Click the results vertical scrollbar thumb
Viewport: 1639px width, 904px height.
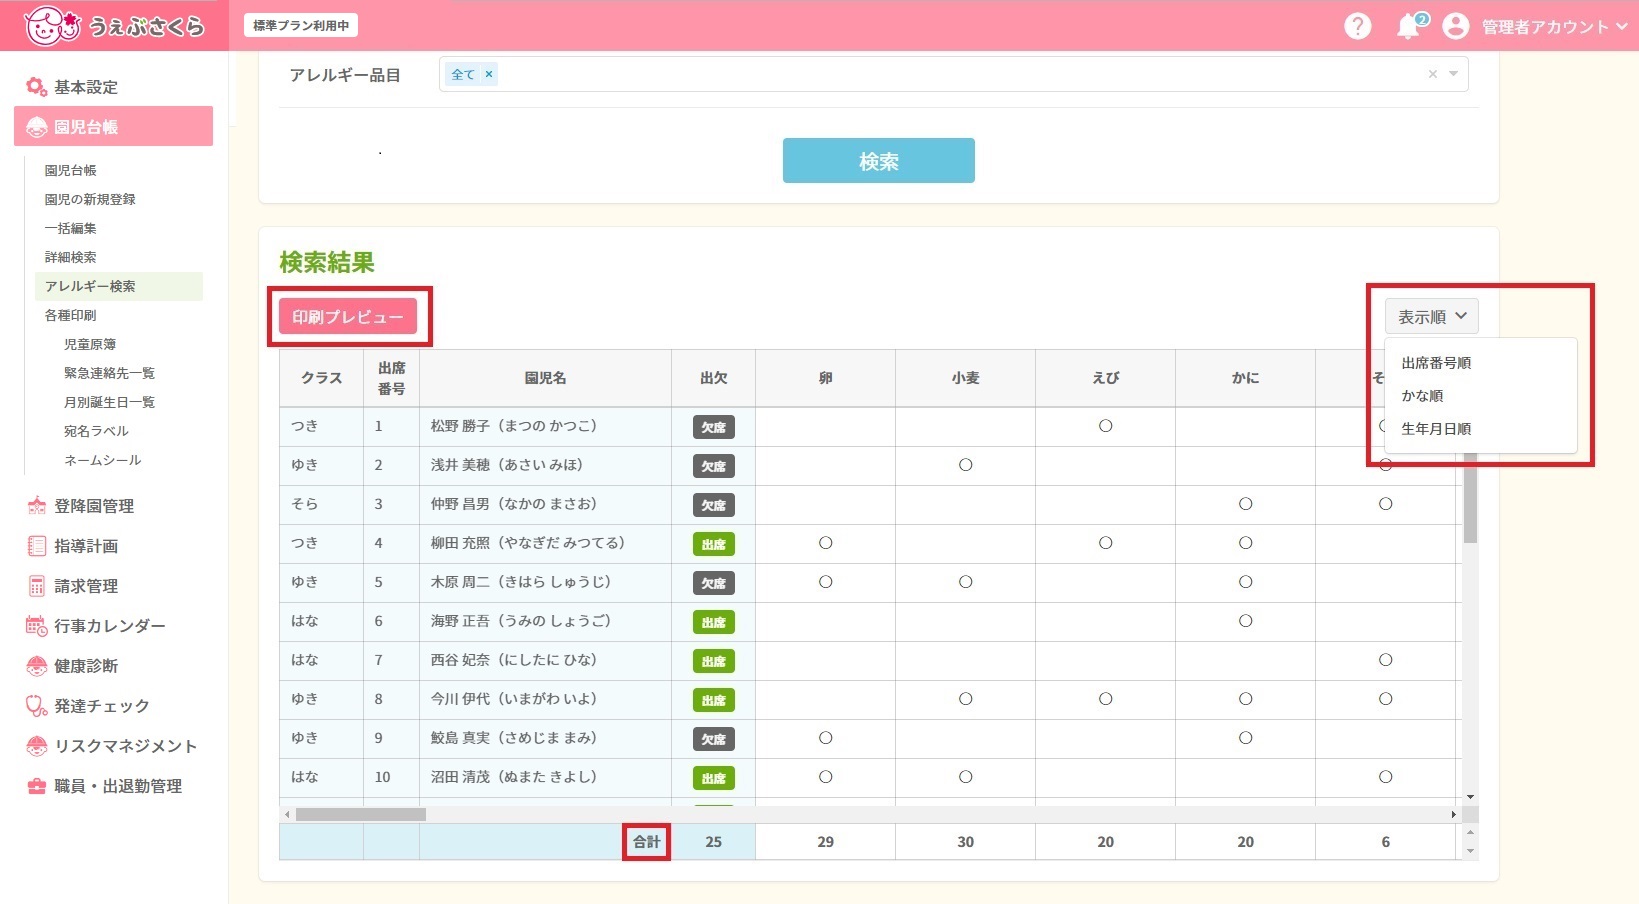[x=1470, y=496]
